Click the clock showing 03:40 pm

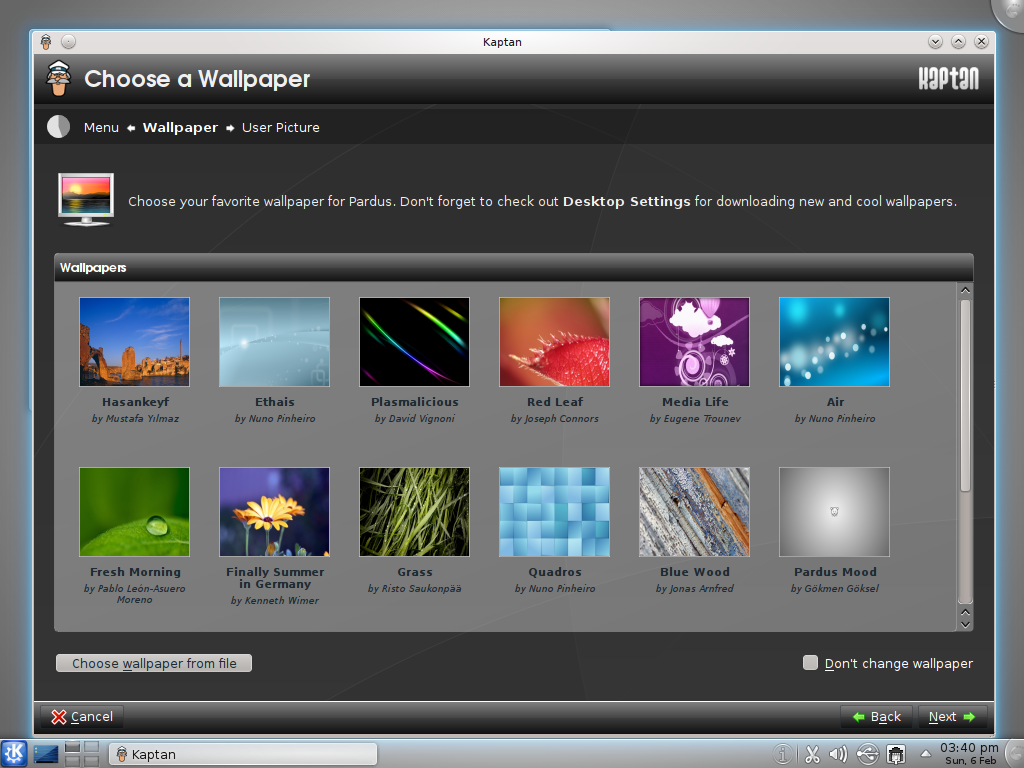(969, 753)
